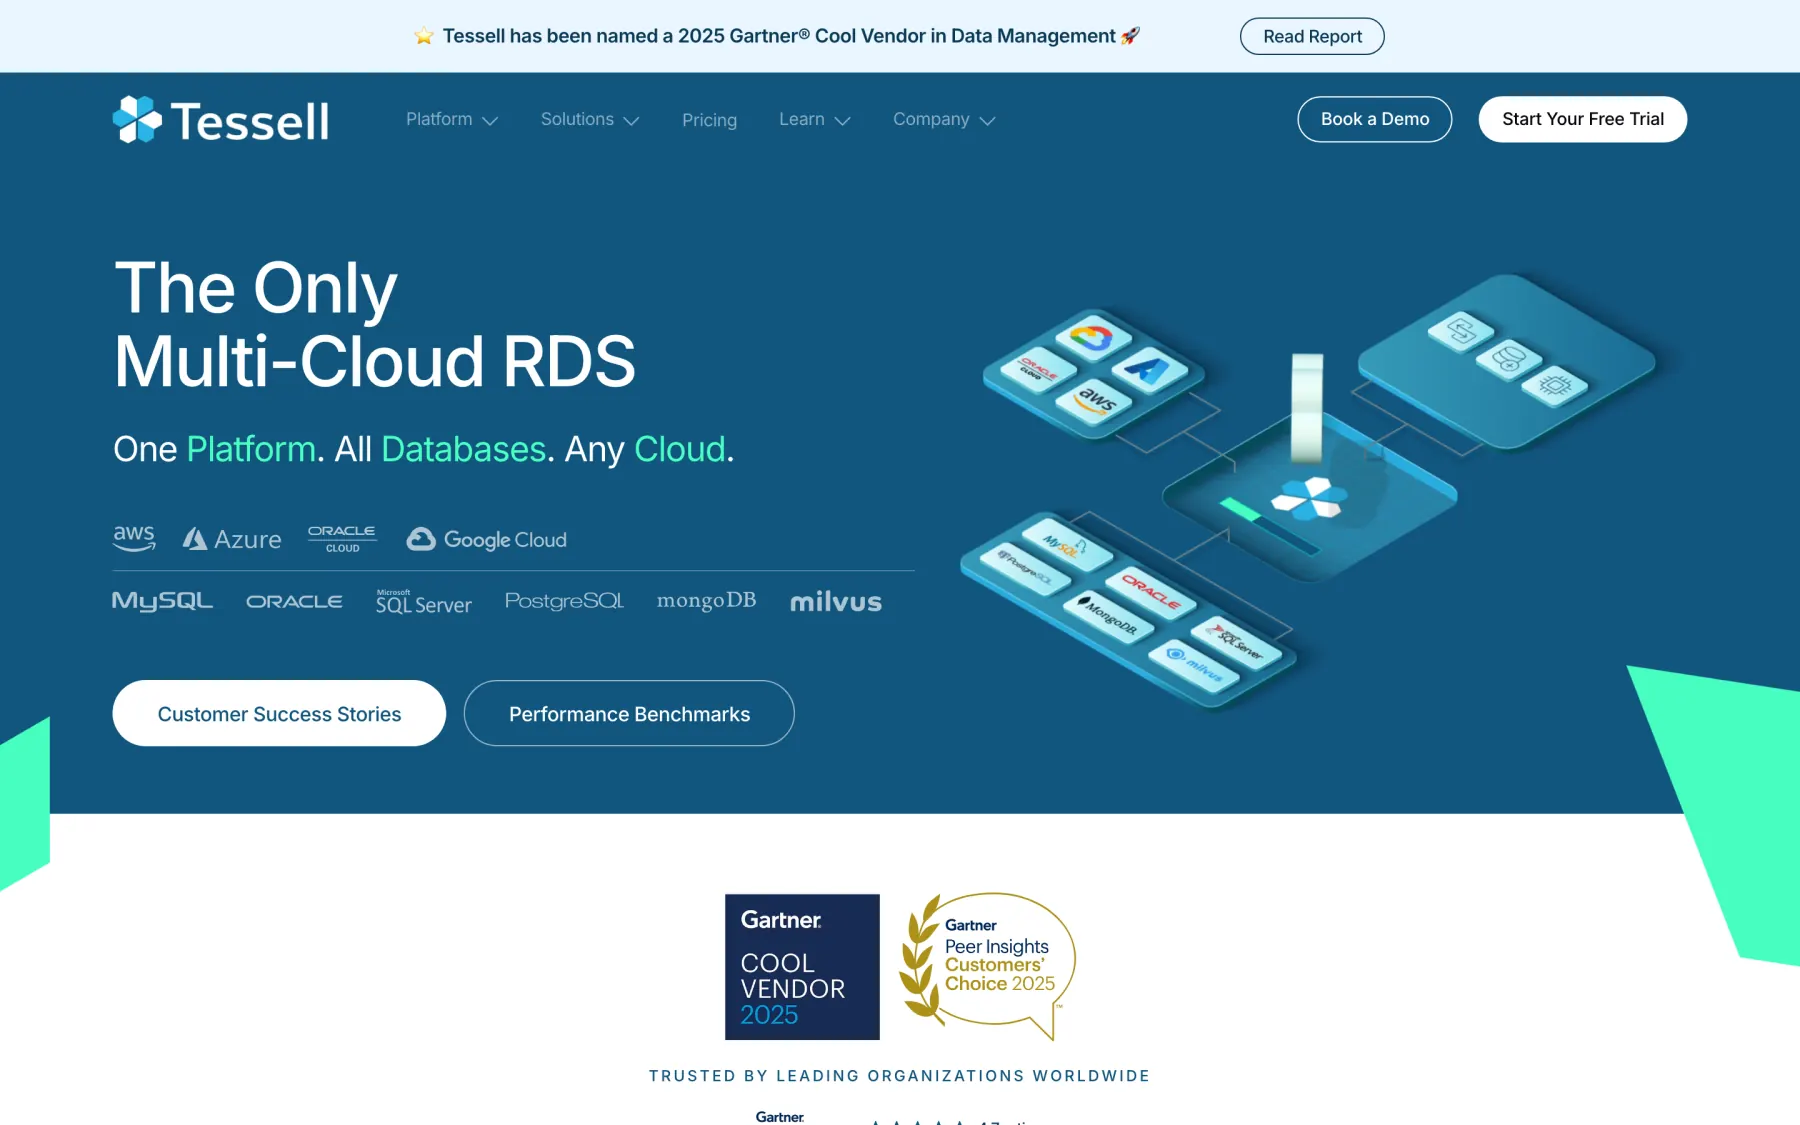Image resolution: width=1800 pixels, height=1125 pixels.
Task: Expand the Company dropdown menu
Action: [x=944, y=119]
